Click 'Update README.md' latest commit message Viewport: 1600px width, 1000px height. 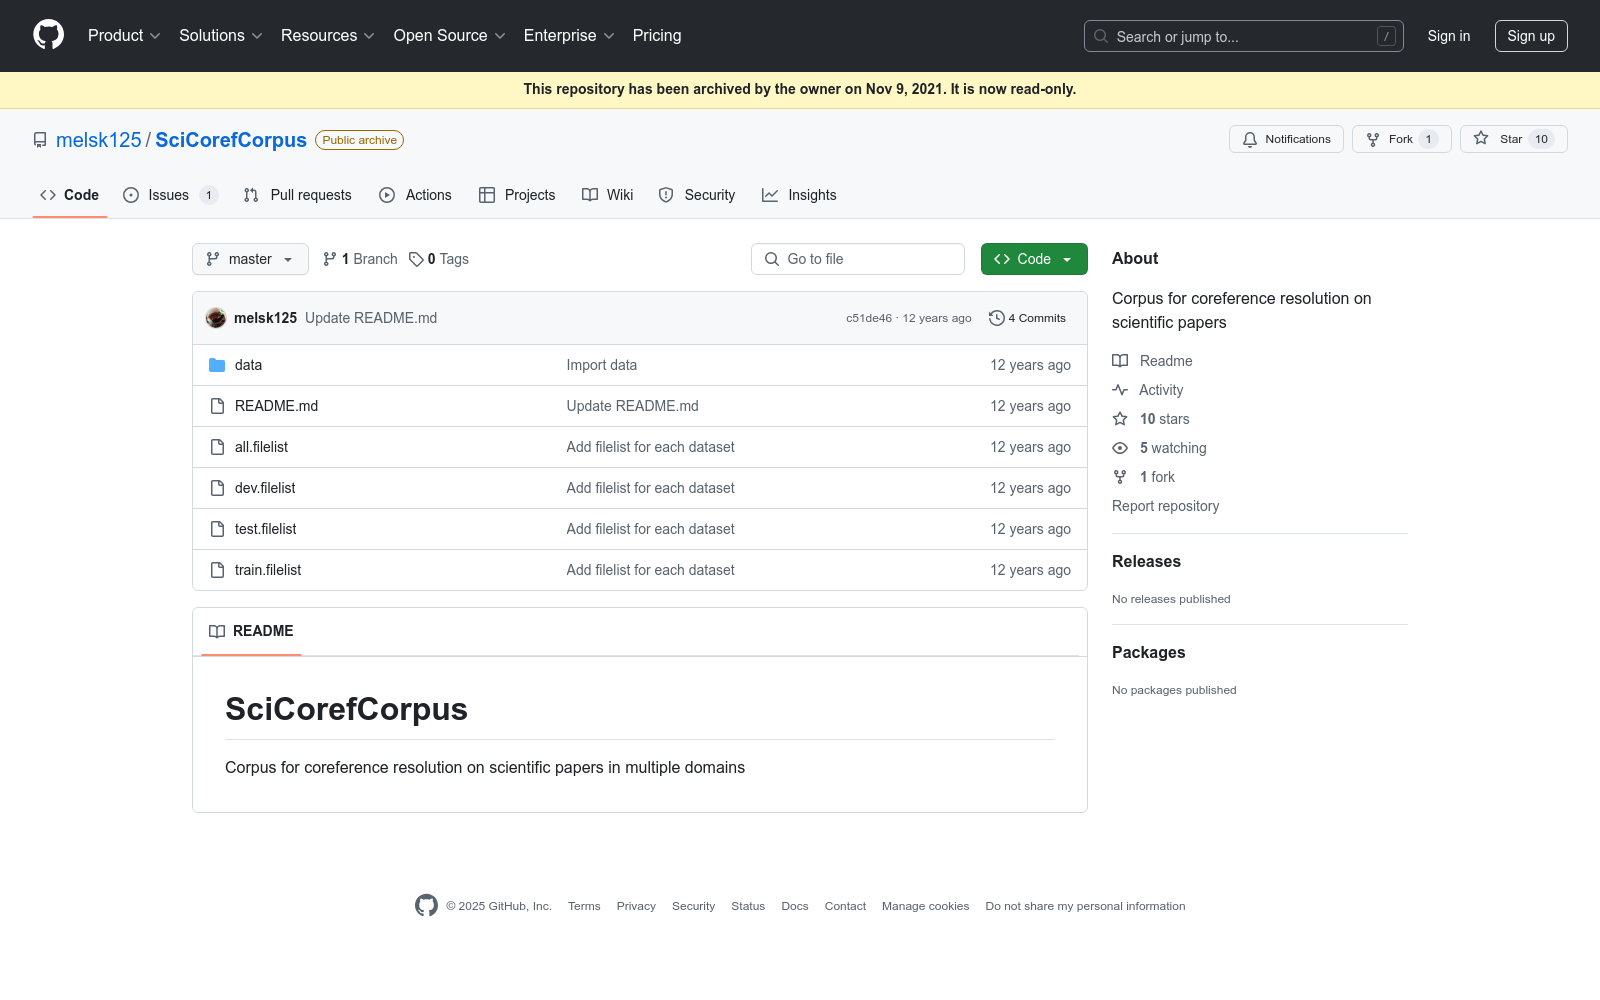(x=371, y=318)
